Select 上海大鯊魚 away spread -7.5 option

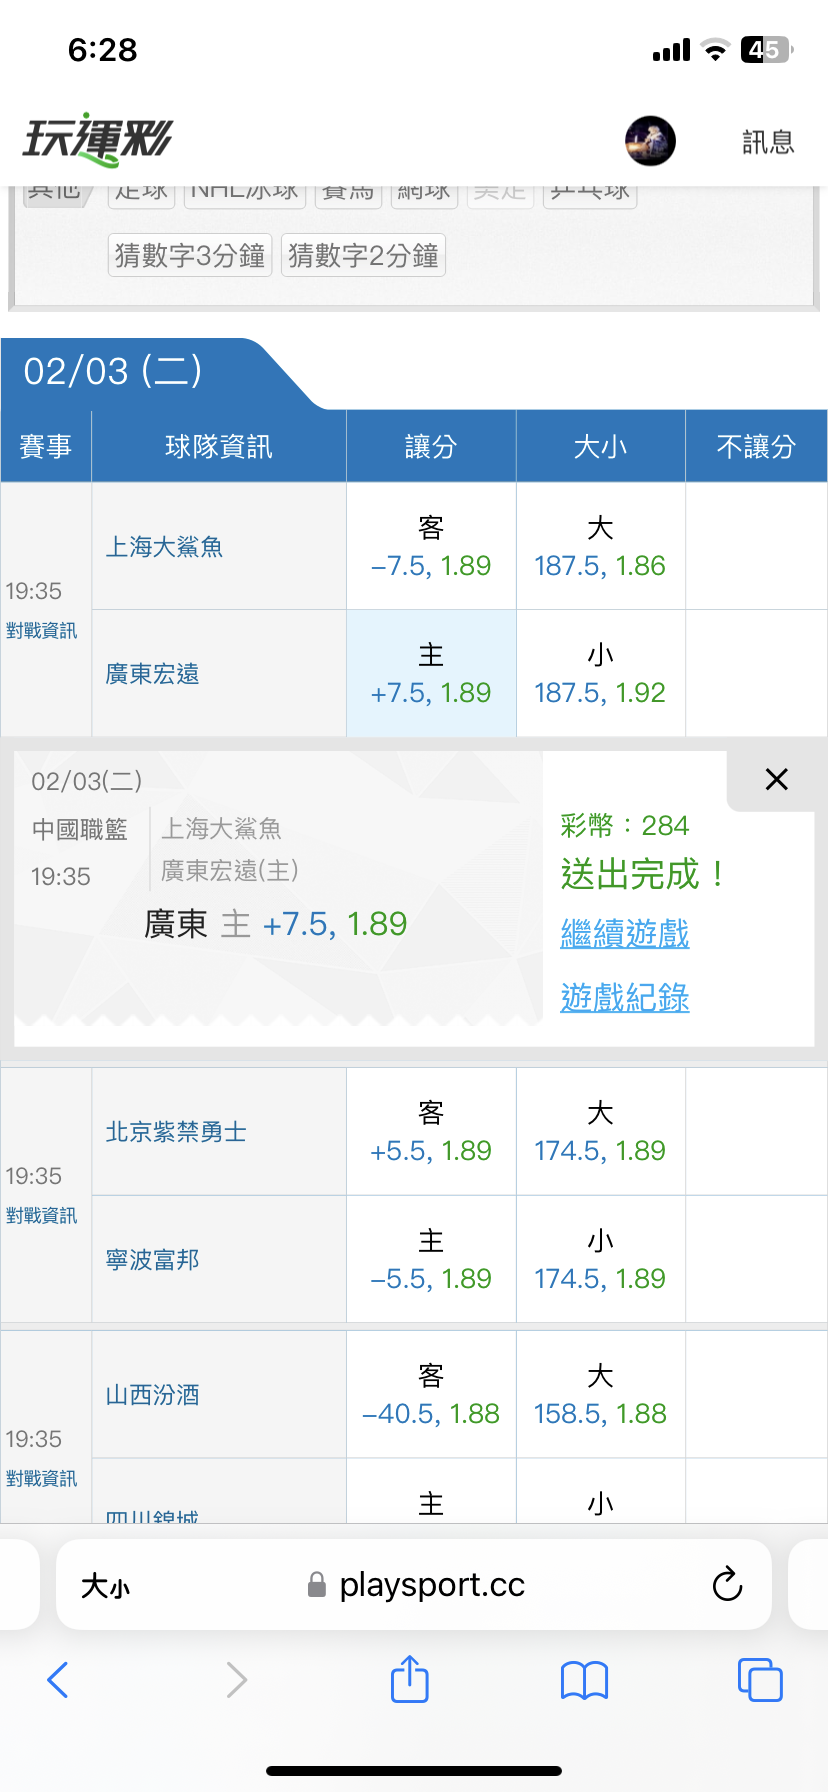pyautogui.click(x=431, y=547)
